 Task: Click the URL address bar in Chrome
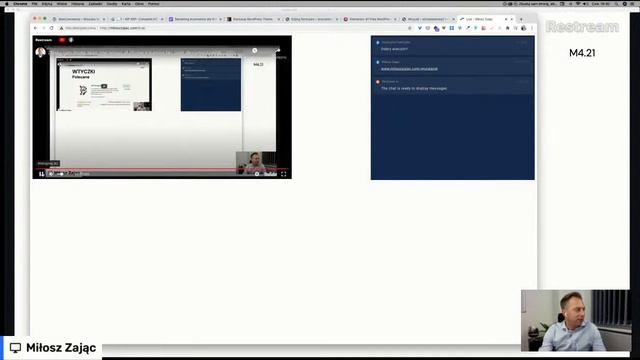point(233,28)
